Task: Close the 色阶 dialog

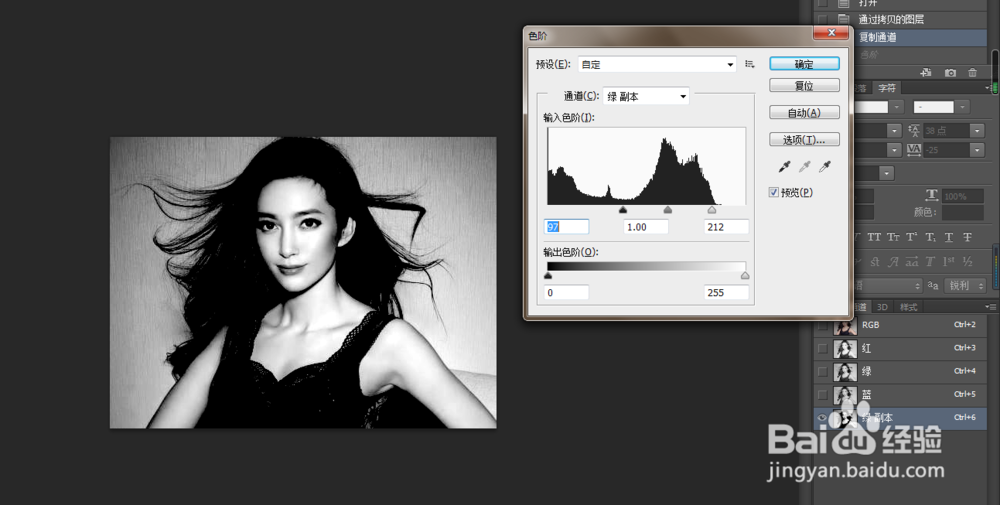Action: tap(831, 33)
